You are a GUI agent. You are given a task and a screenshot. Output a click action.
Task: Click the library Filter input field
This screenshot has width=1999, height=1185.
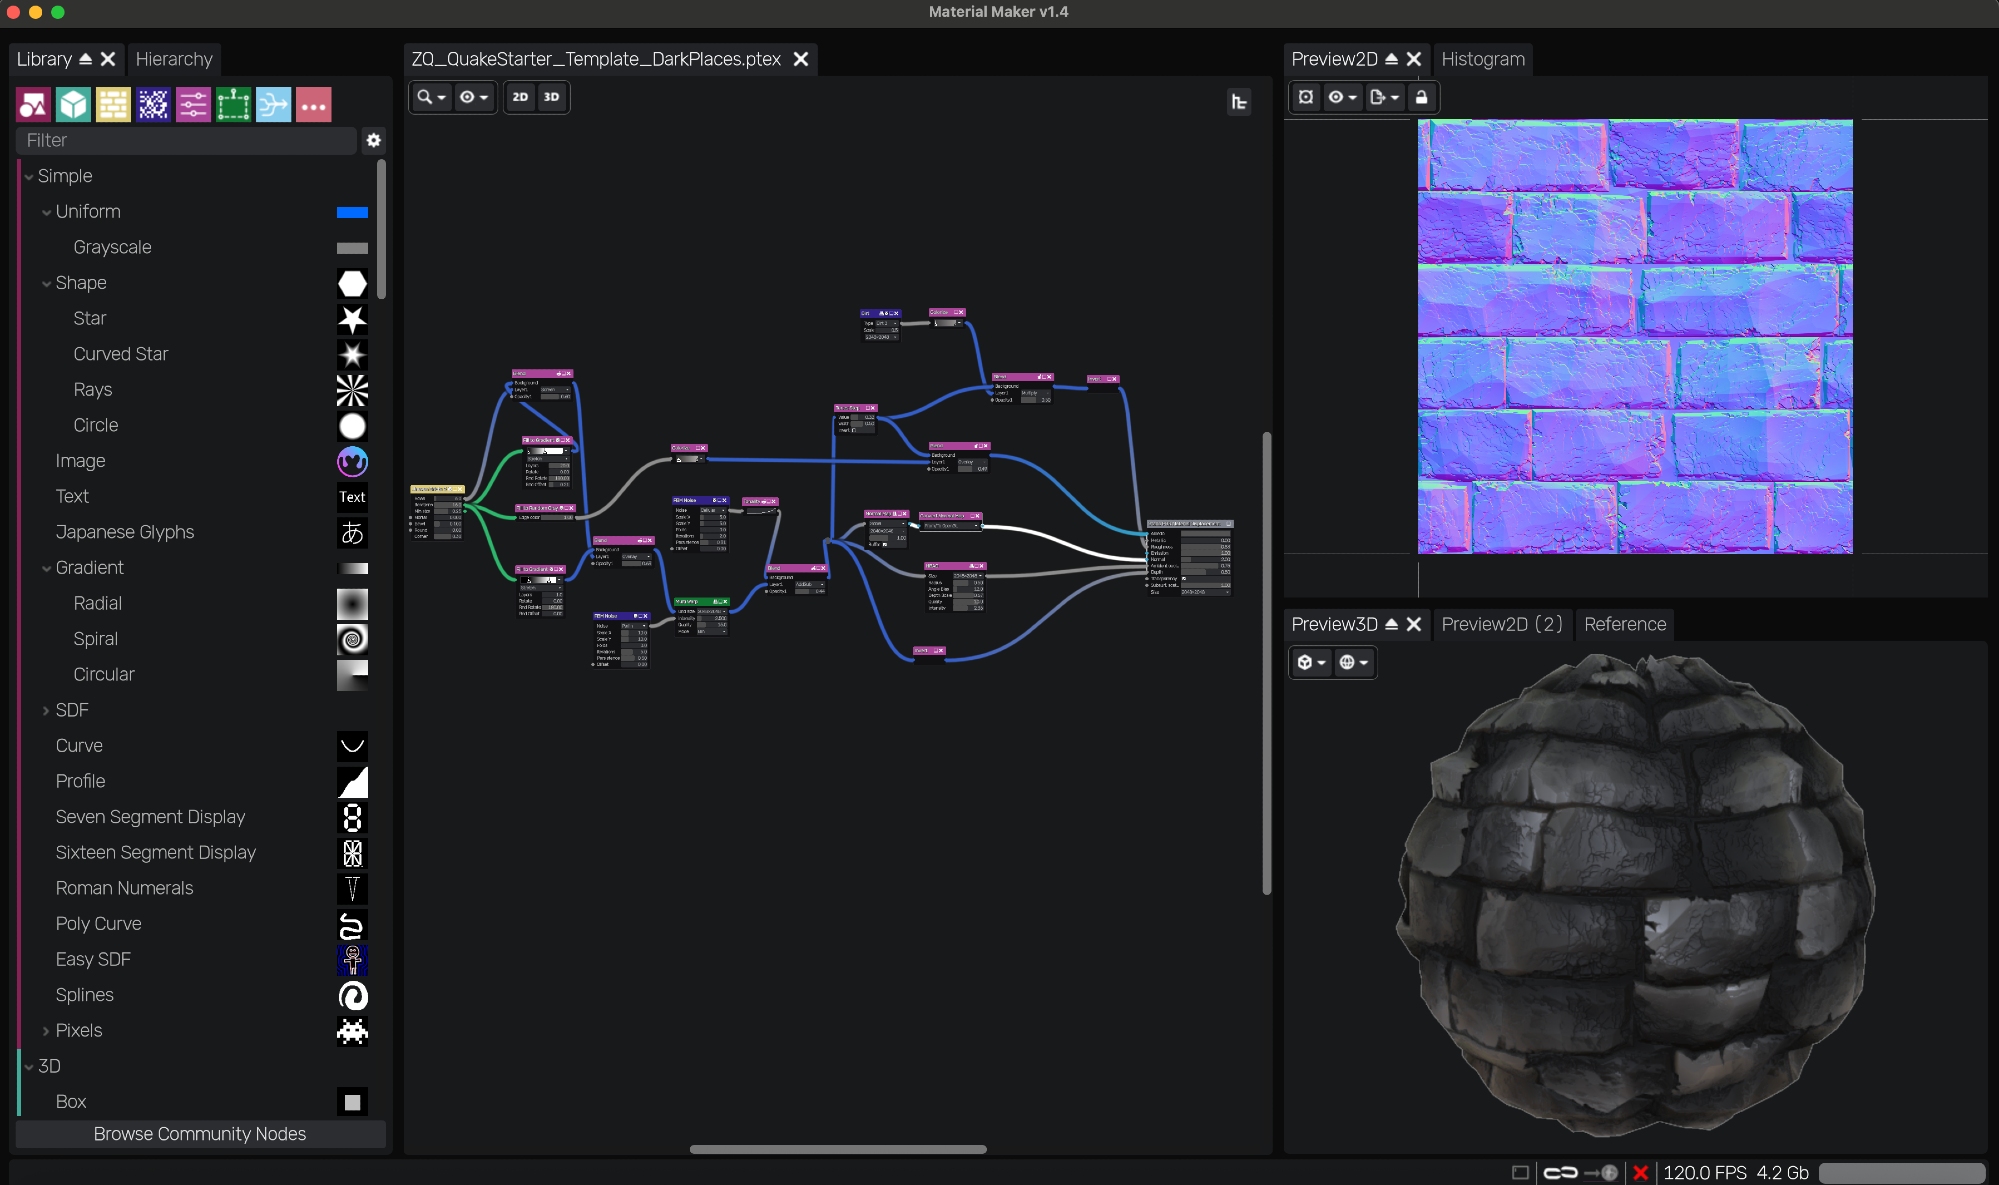(186, 140)
